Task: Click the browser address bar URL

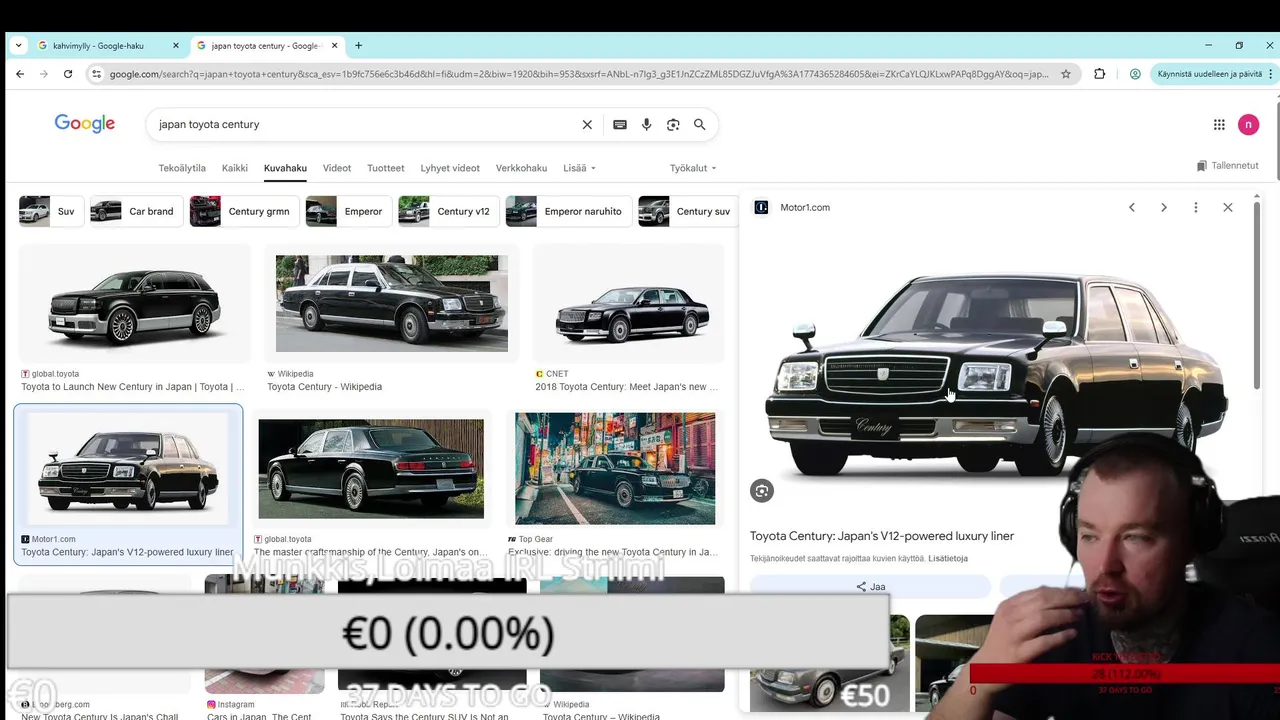Action: tap(579, 74)
